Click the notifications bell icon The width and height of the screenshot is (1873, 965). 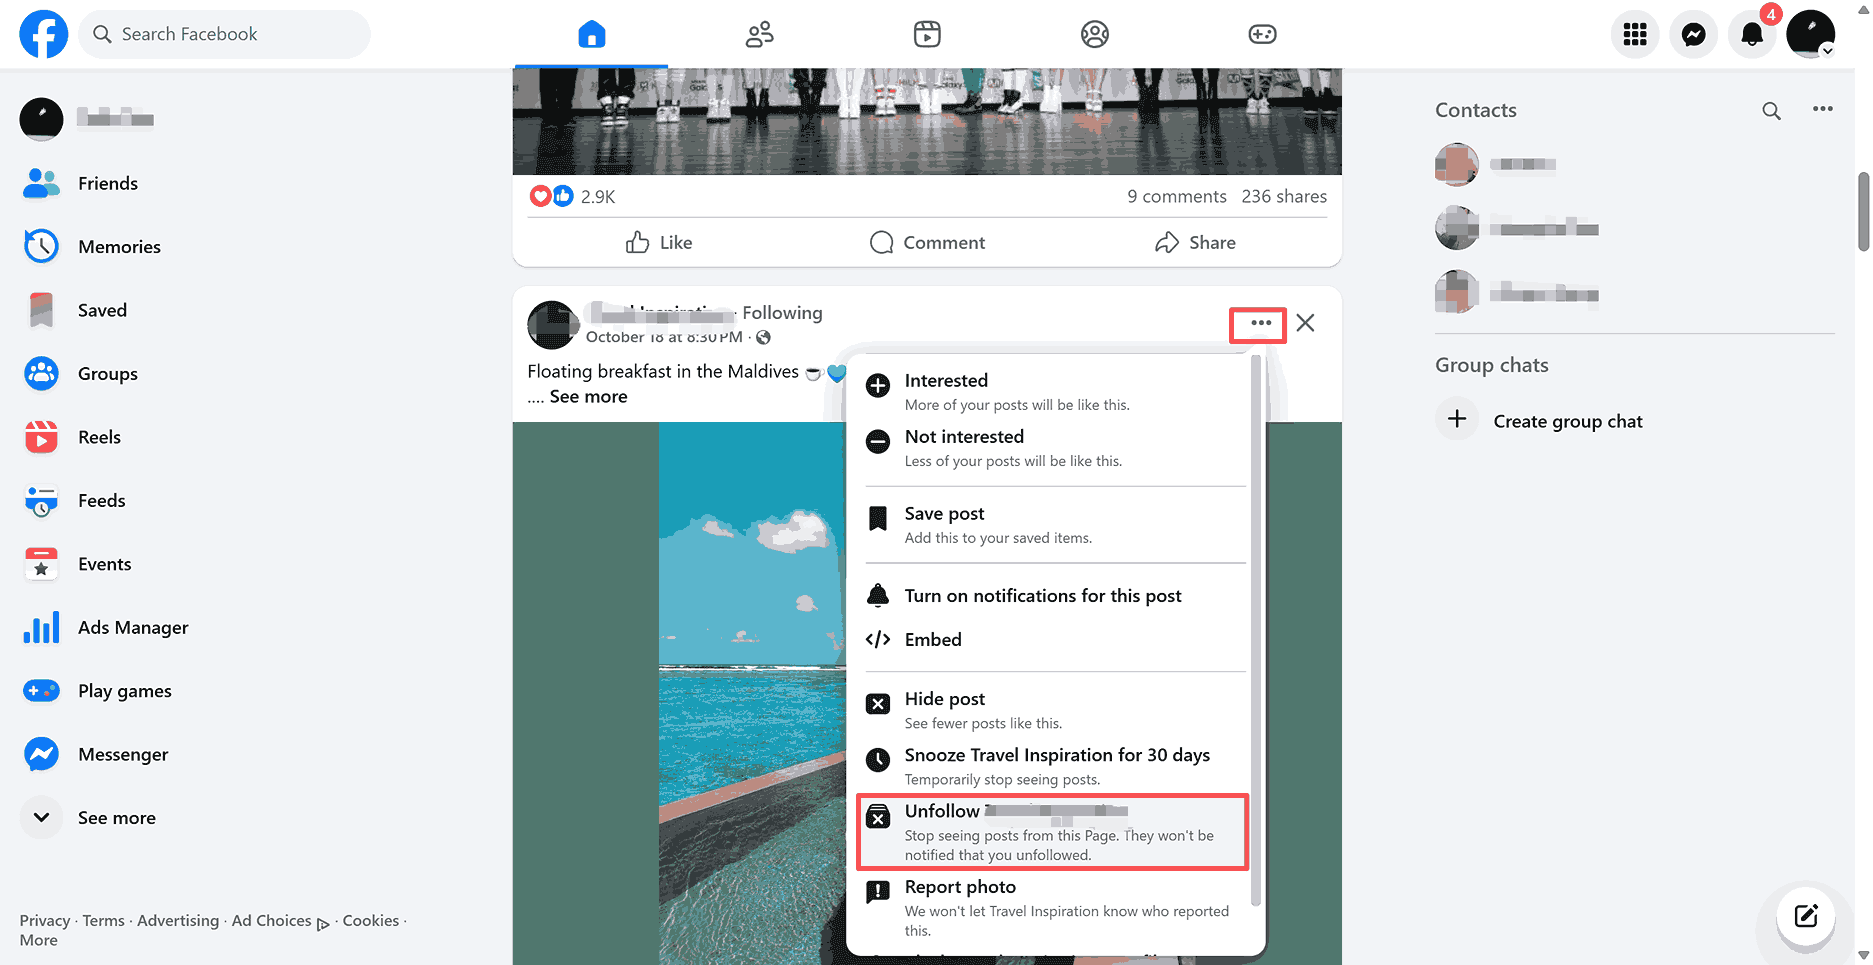coord(1752,35)
